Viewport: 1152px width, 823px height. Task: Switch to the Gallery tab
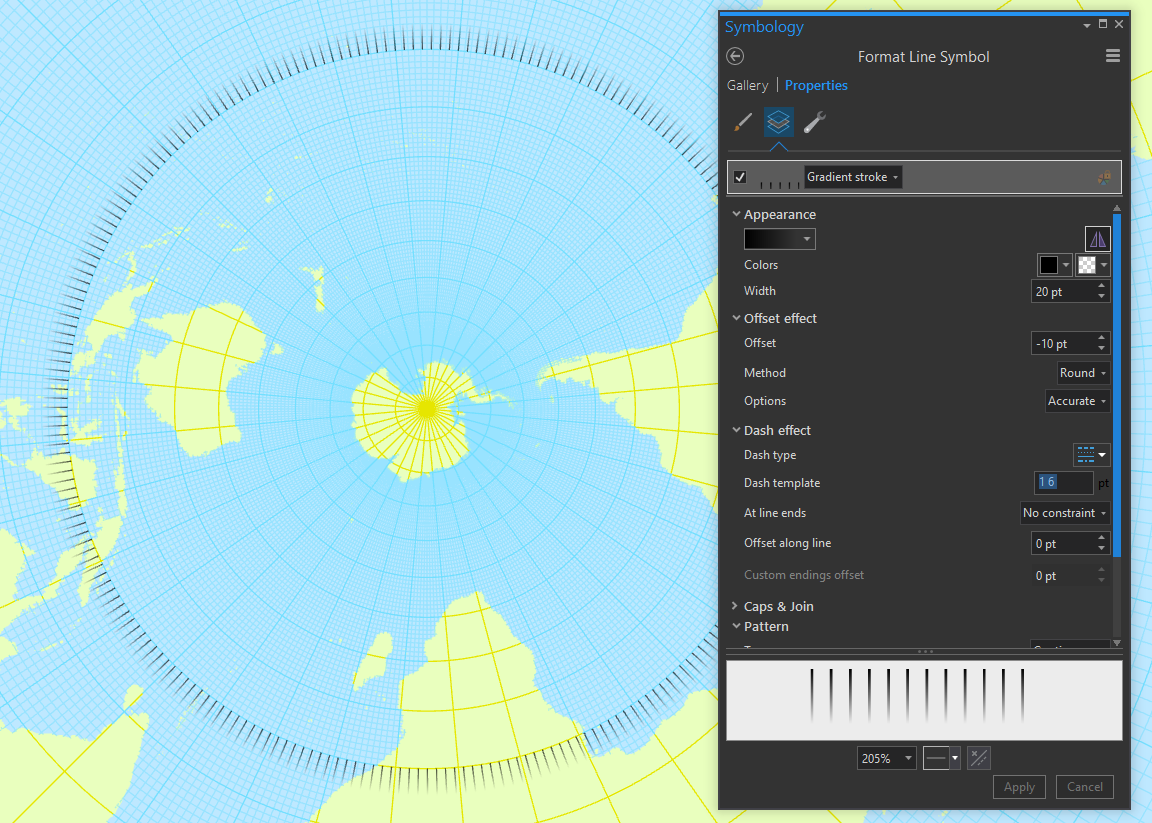coord(747,85)
